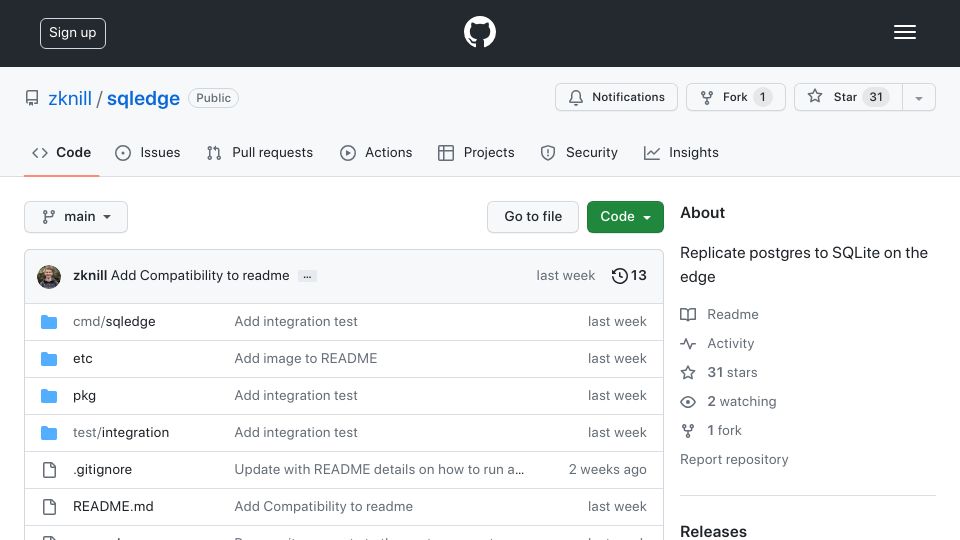The height and width of the screenshot is (540, 960).
Task: Click the watching eye icon
Action: (x=688, y=402)
